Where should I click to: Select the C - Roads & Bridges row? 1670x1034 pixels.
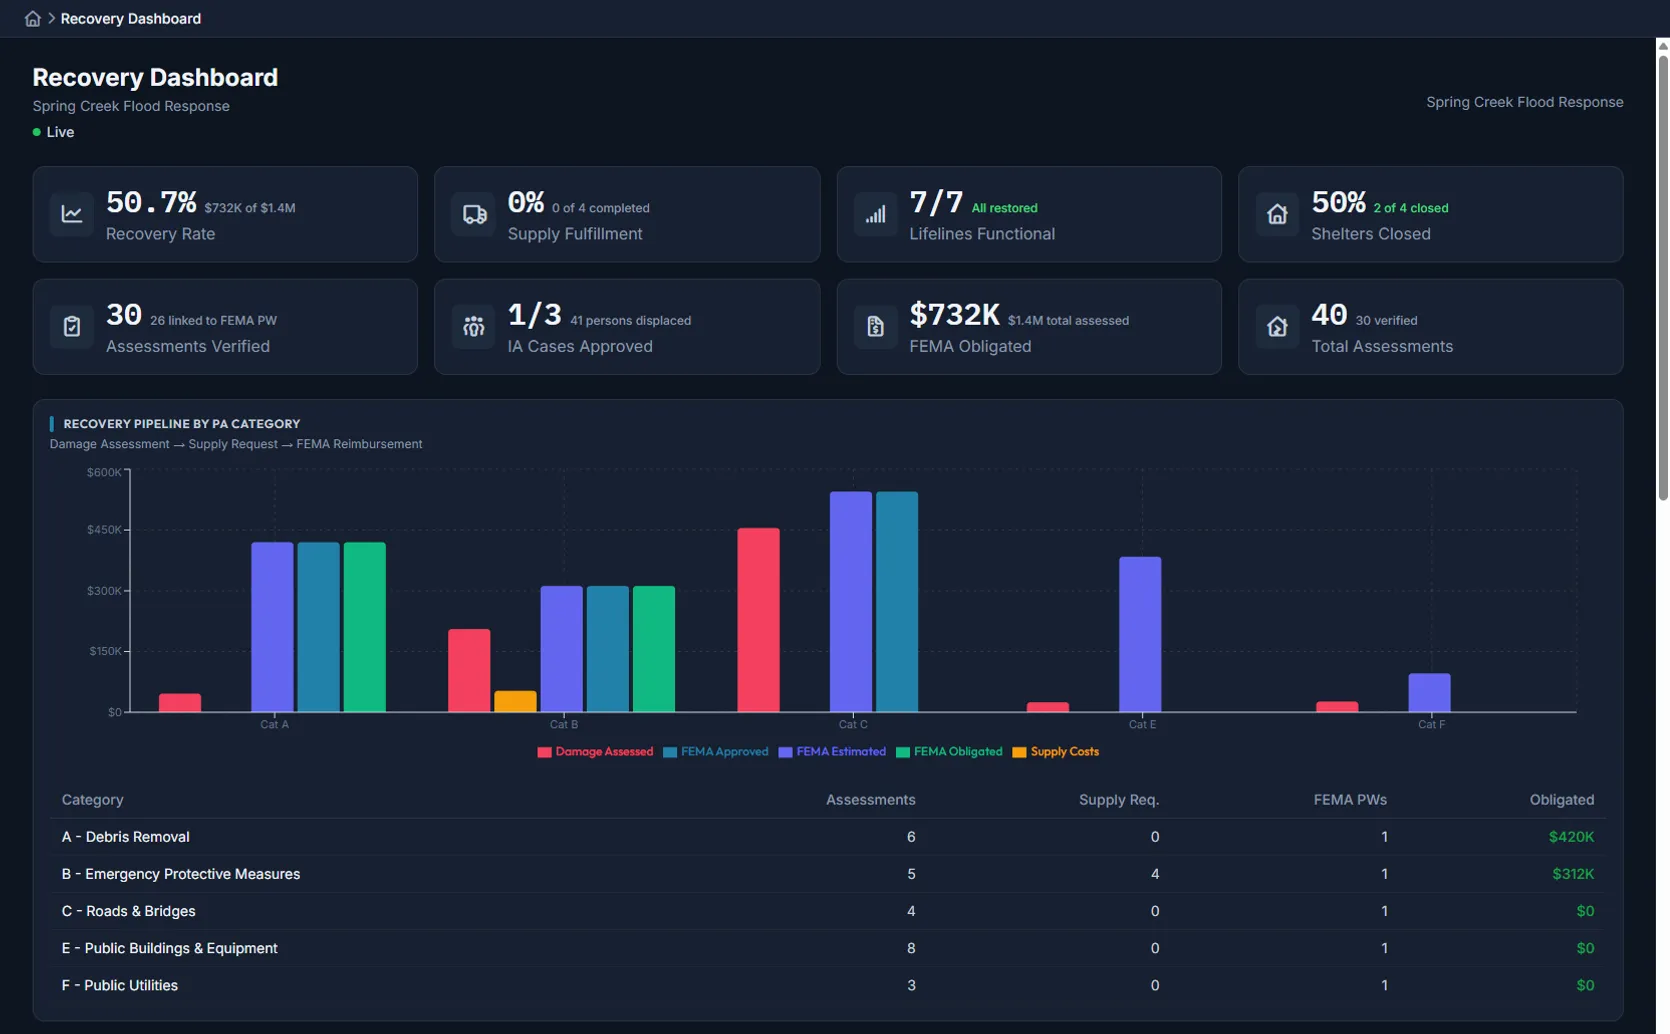828,911
